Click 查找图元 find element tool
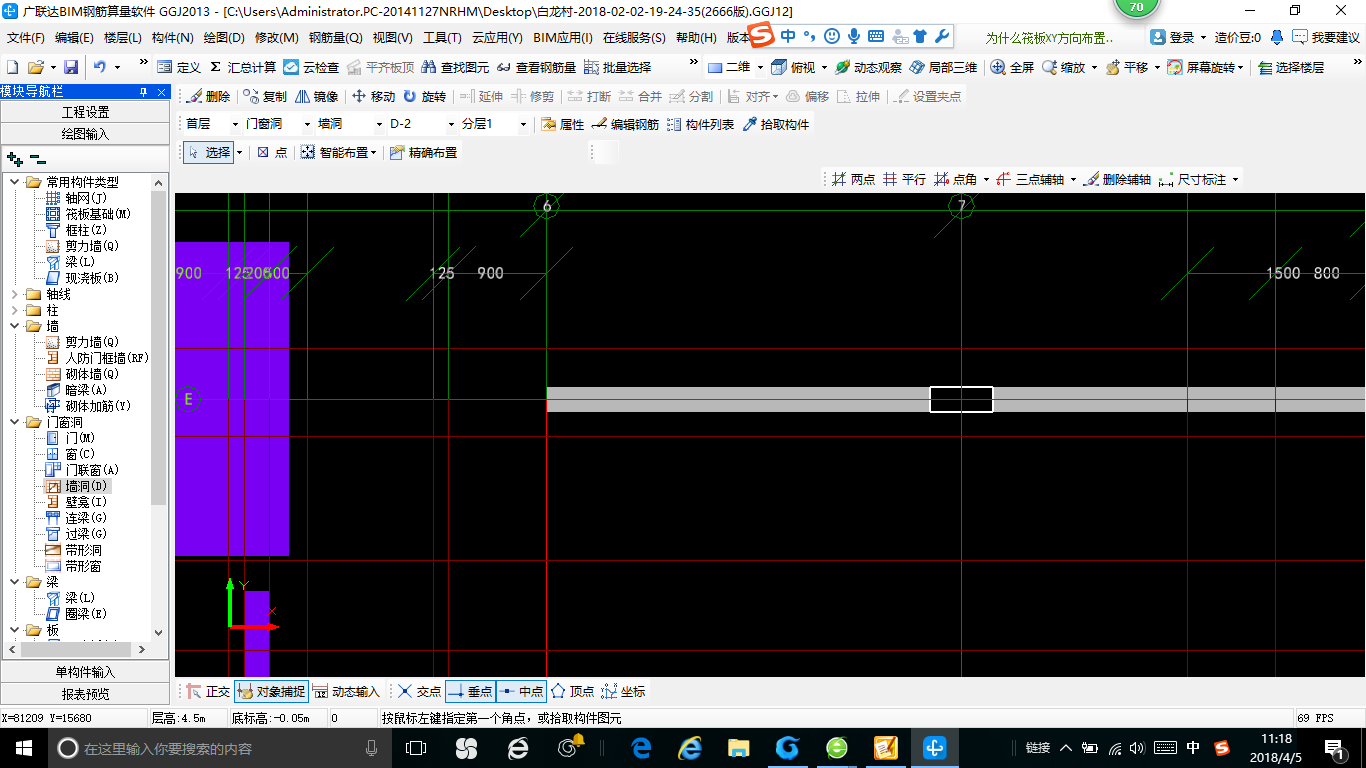The width and height of the screenshot is (1366, 768). pyautogui.click(x=455, y=67)
